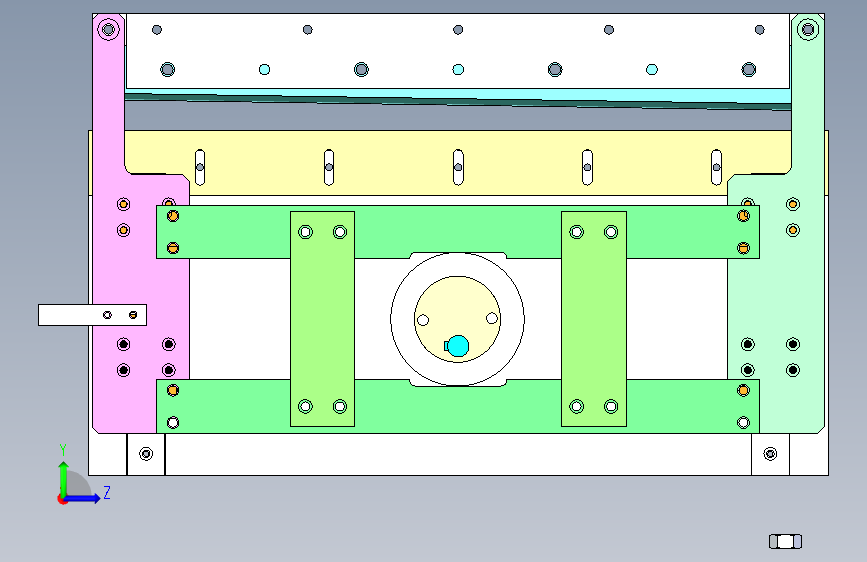
Task: Click the left white hole on the cream disc
Action: tap(423, 320)
